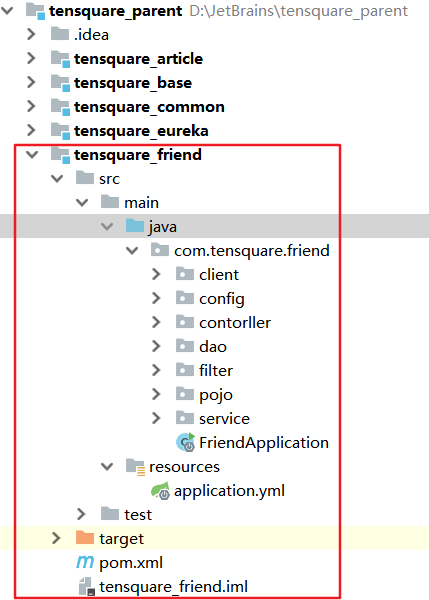429x600 pixels.
Task: Click the FriendApplication Spring Boot class icon
Action: 186,442
